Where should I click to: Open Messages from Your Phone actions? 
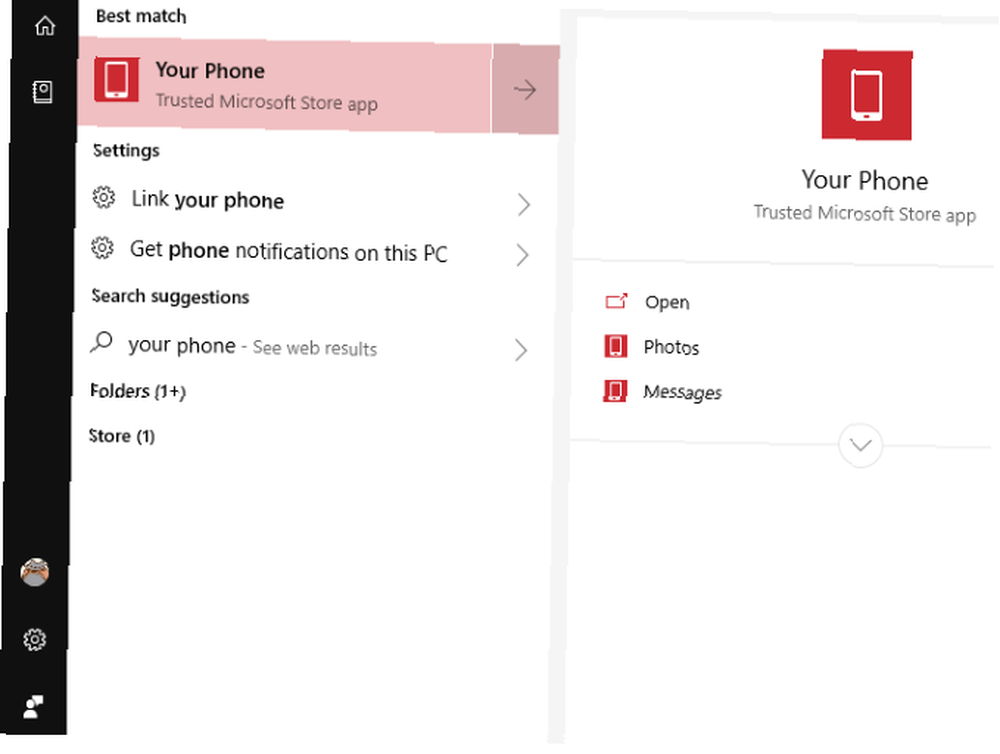tap(682, 392)
